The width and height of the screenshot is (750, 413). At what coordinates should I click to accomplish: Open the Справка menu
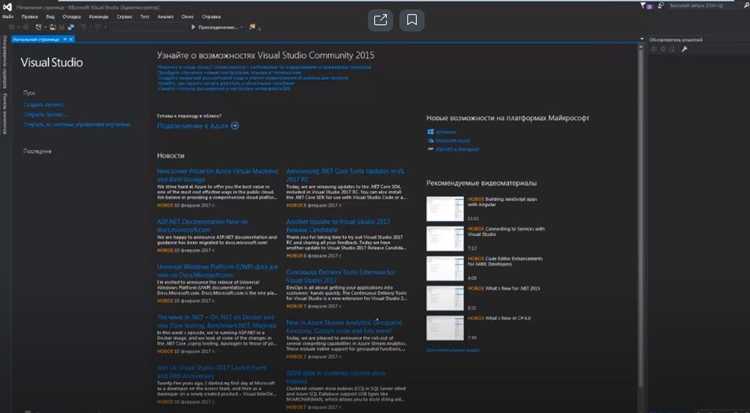[211, 17]
